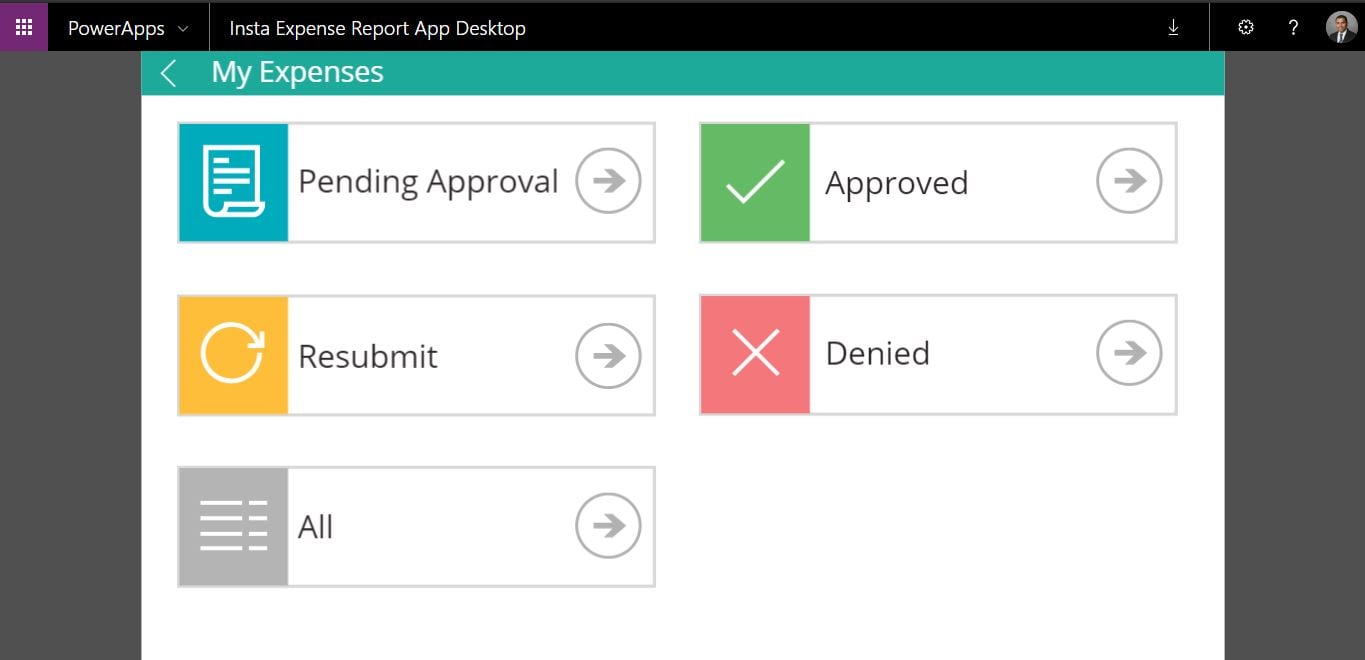This screenshot has height=660, width=1365.
Task: Click the help question mark icon
Action: coord(1294,28)
